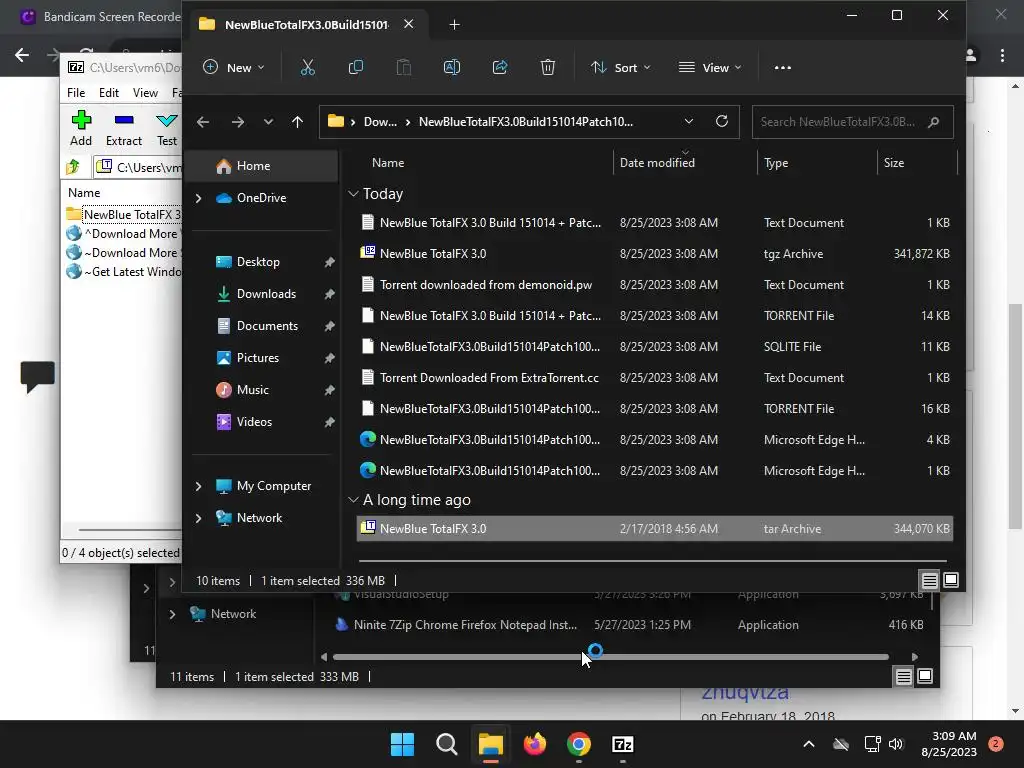Add a new Explorer tab
The image size is (1024, 768).
point(455,25)
